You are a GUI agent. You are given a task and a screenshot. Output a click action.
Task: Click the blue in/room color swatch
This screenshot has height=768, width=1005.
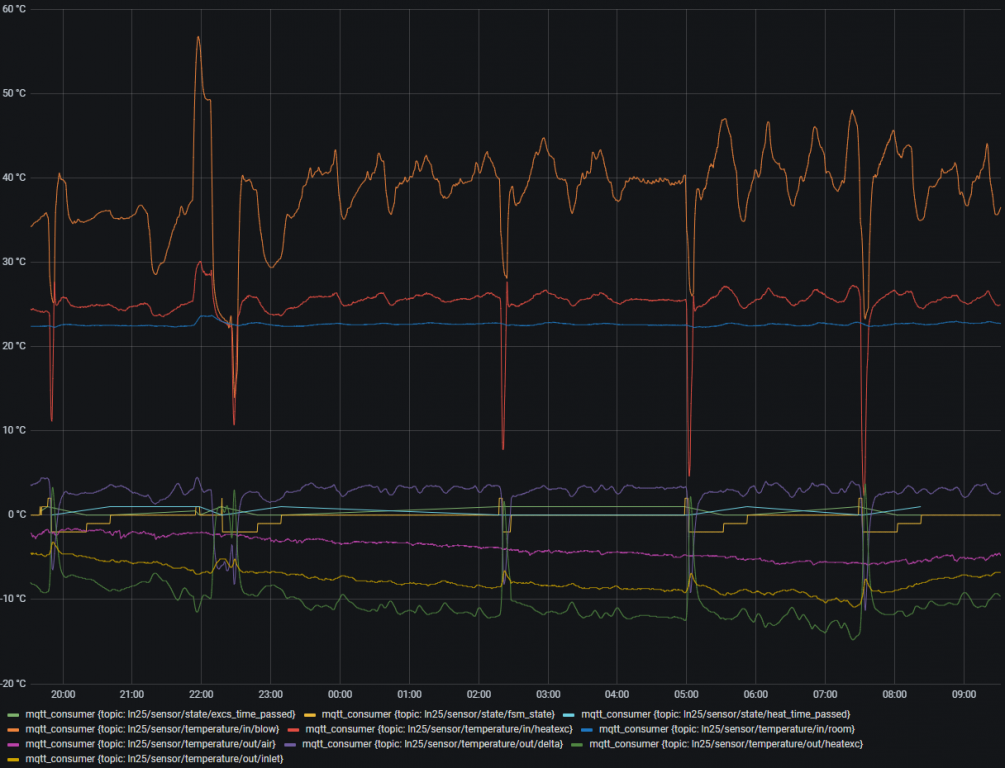pos(586,730)
